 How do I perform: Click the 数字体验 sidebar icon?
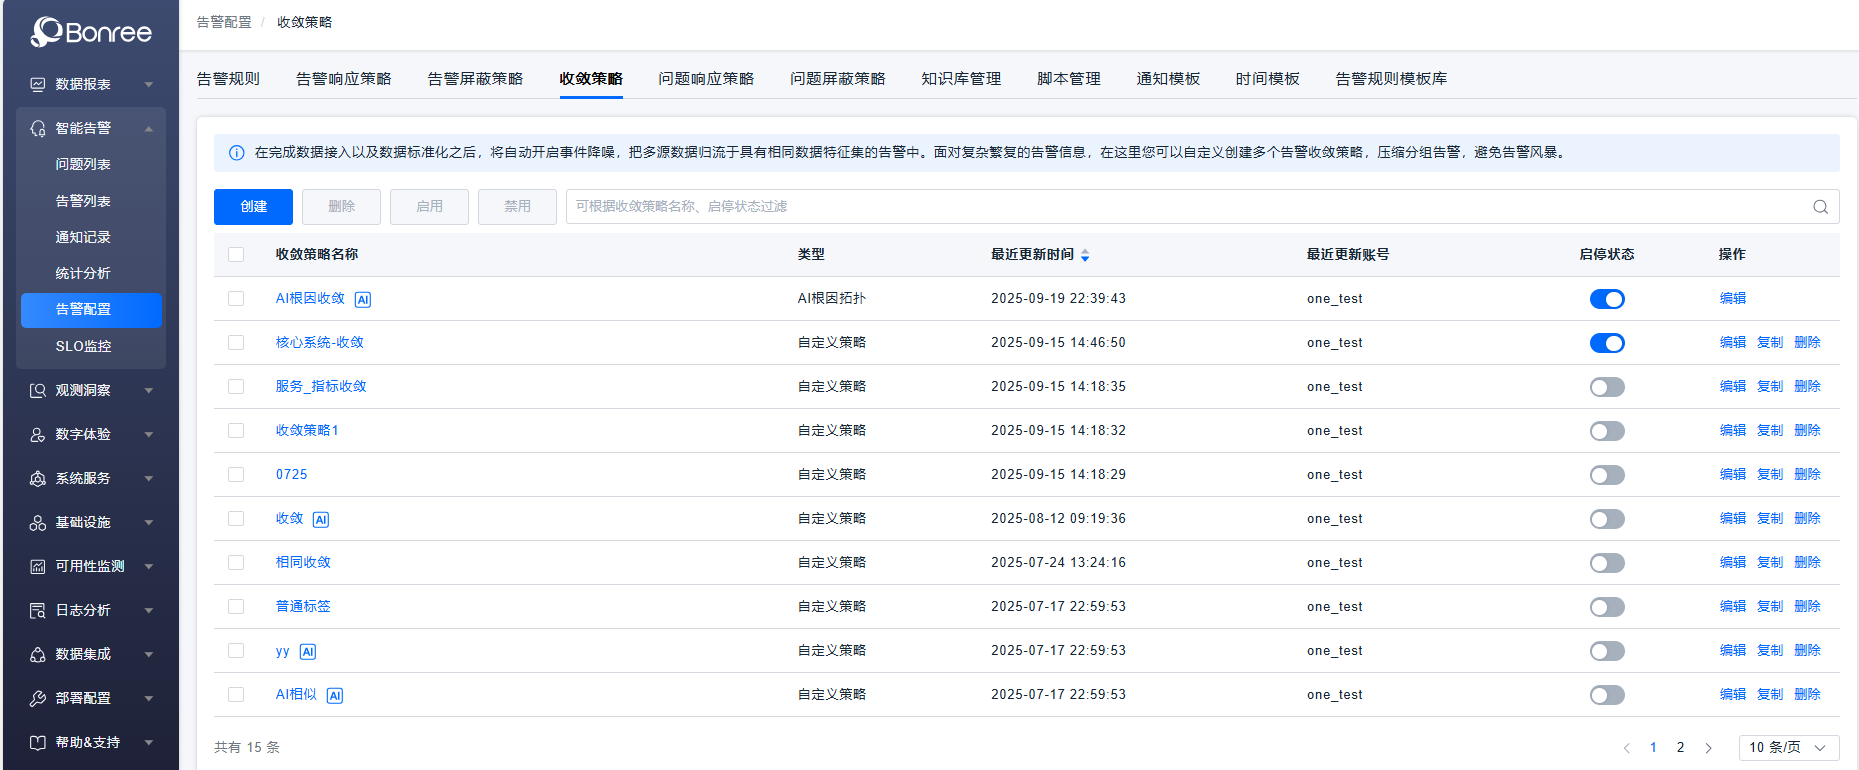coord(38,435)
